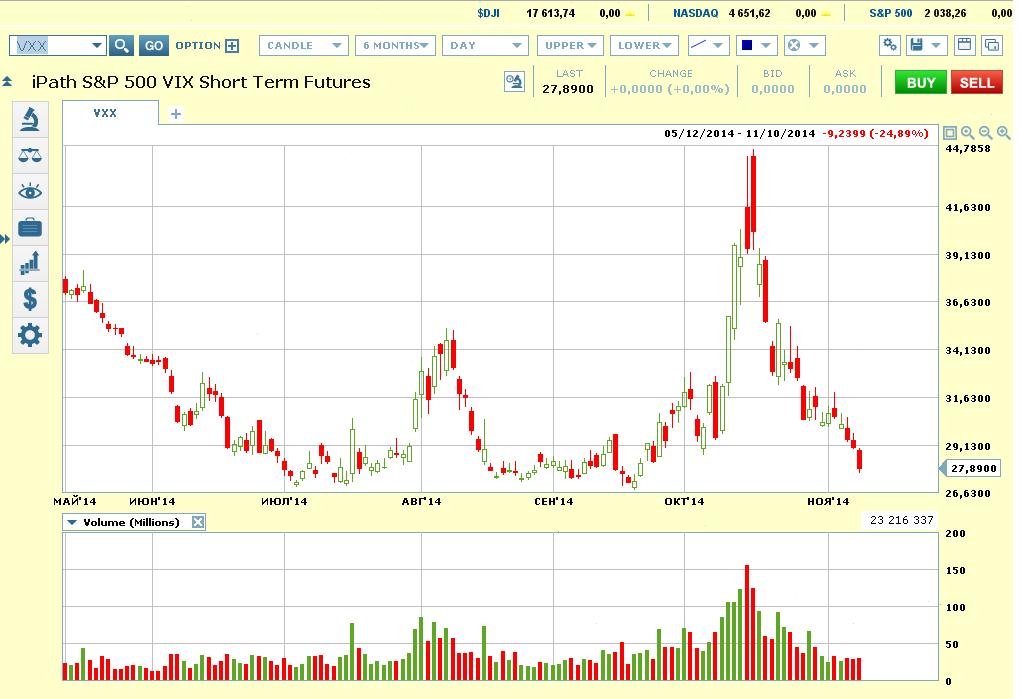This screenshot has height=699, width=1021.
Task: Toggle the eye watchlist icon in sidebar
Action: [x=30, y=191]
